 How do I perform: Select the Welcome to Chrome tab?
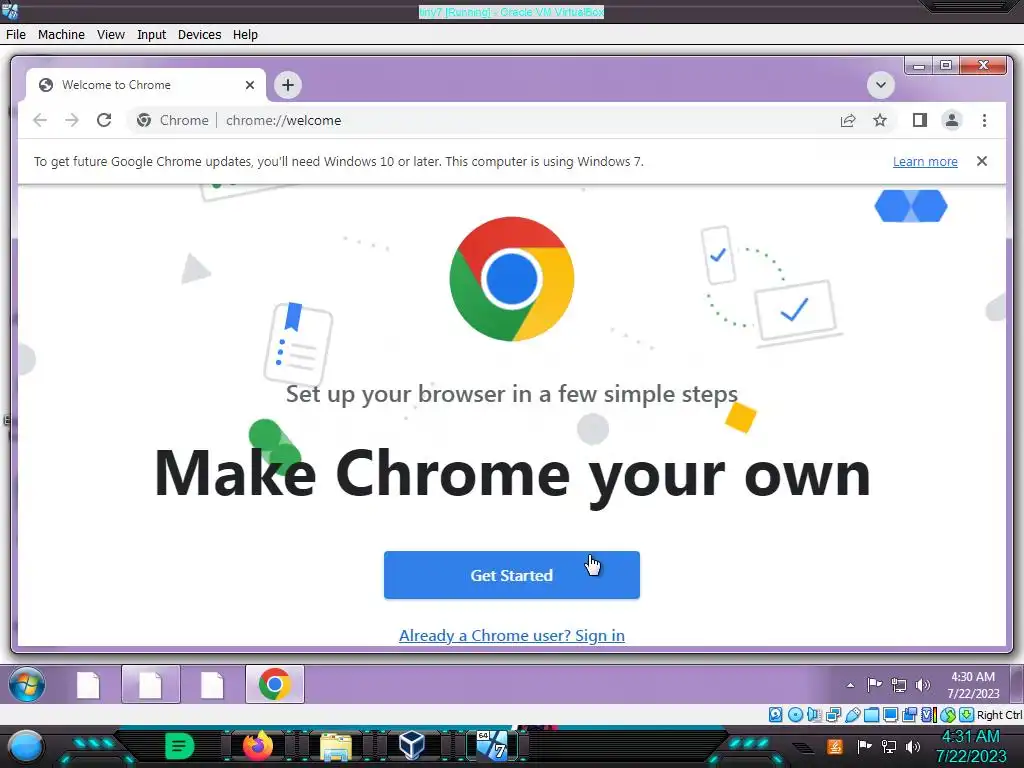145,85
